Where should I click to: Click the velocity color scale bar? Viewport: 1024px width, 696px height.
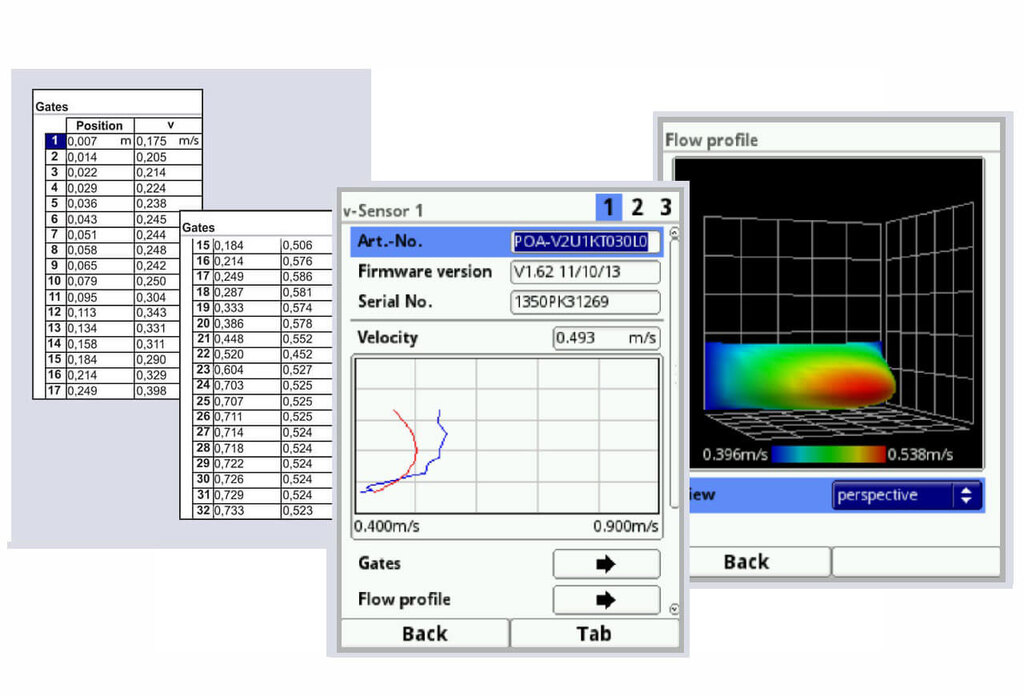[828, 455]
